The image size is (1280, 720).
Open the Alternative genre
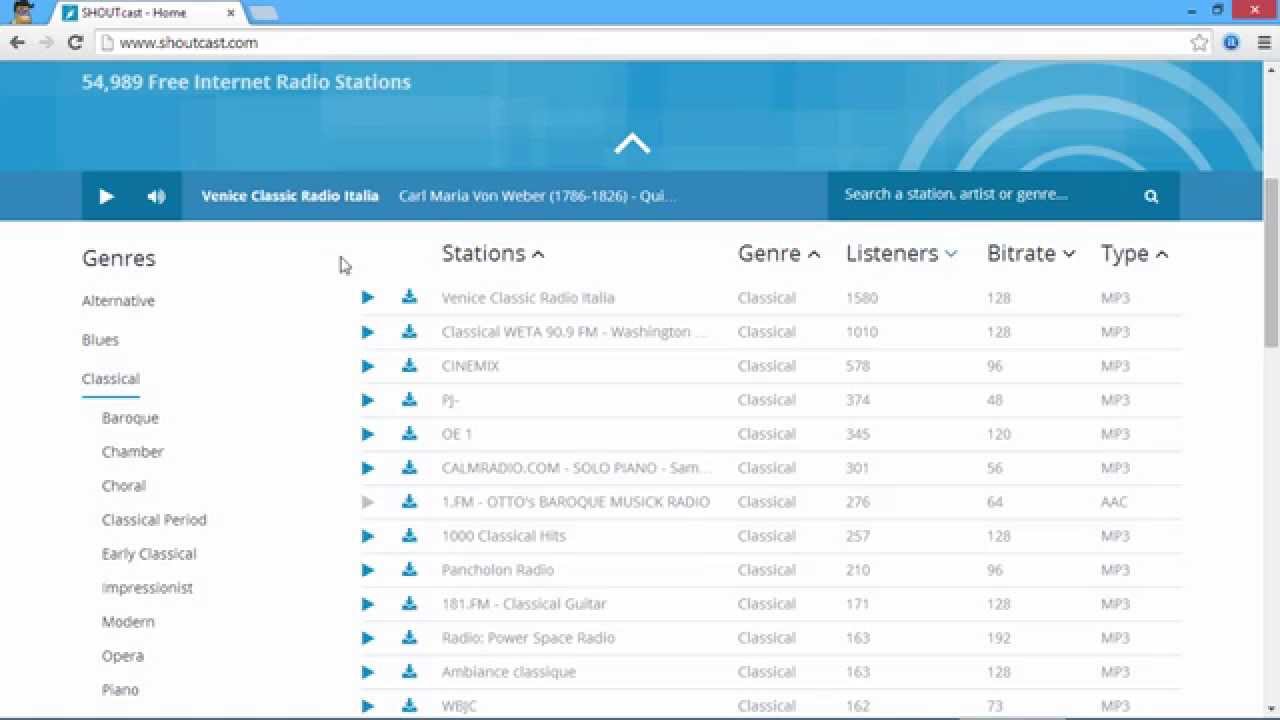point(118,301)
